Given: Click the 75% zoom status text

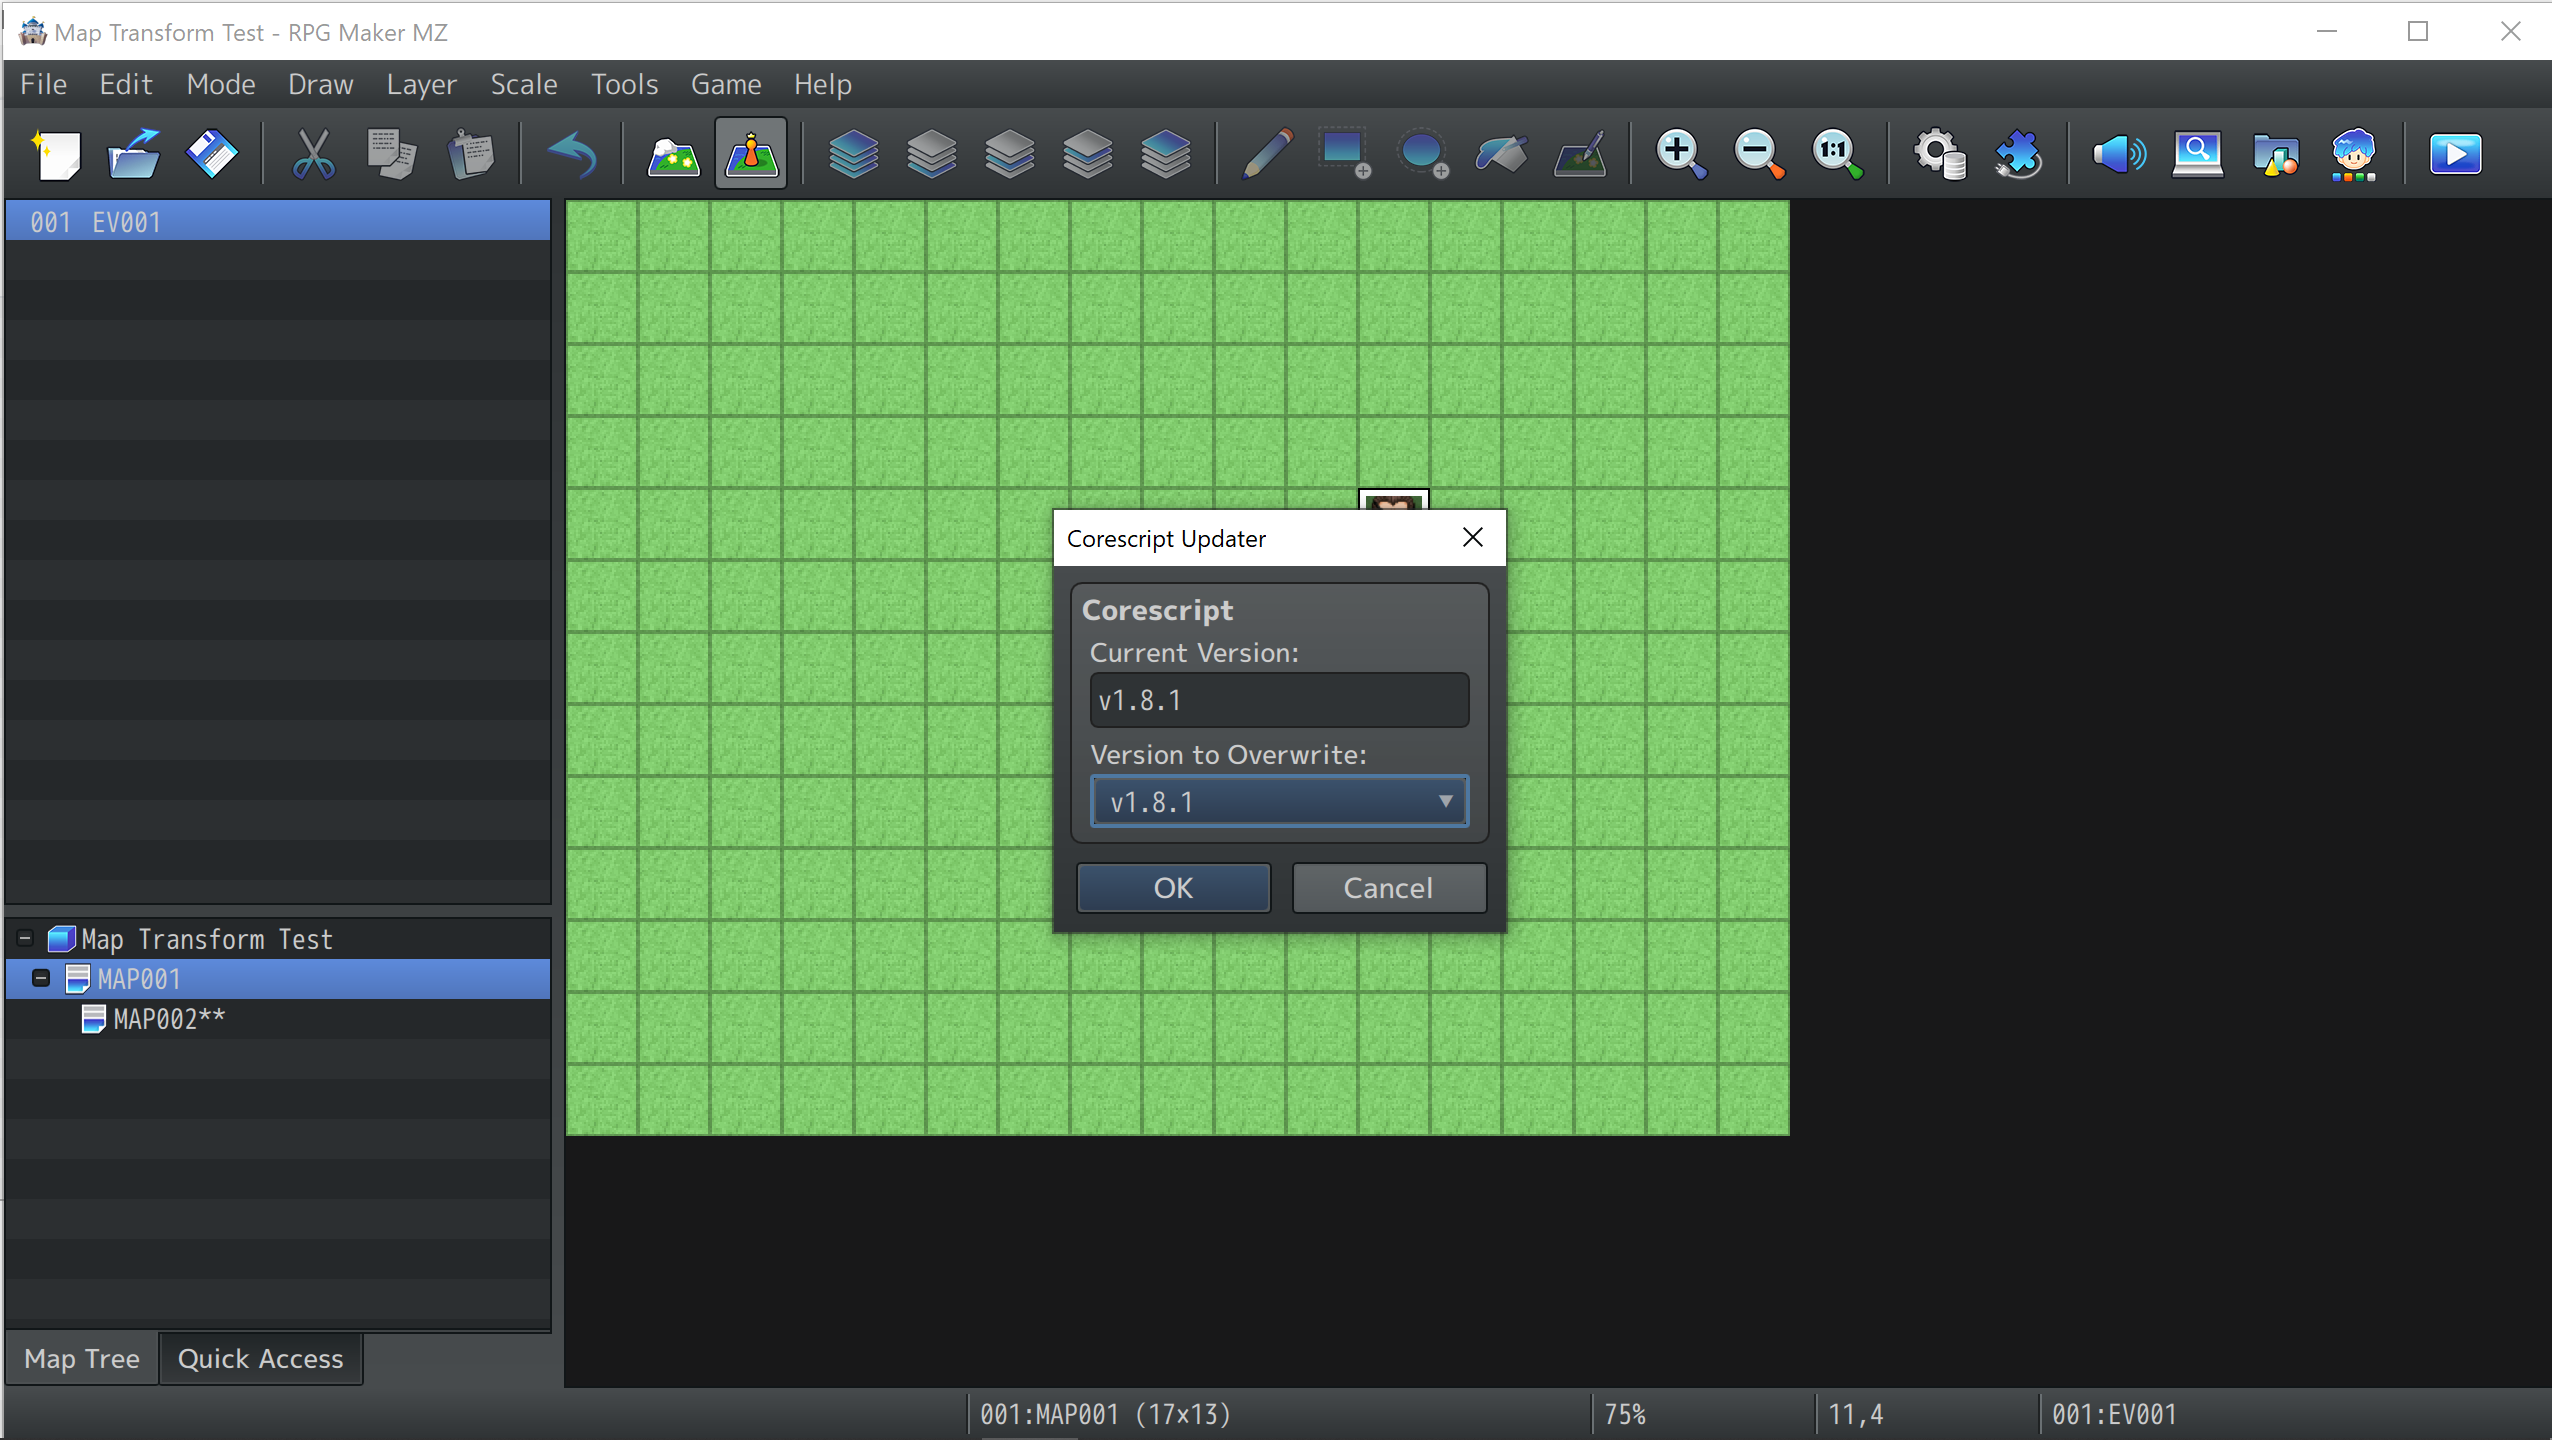Looking at the screenshot, I should (x=1625, y=1414).
